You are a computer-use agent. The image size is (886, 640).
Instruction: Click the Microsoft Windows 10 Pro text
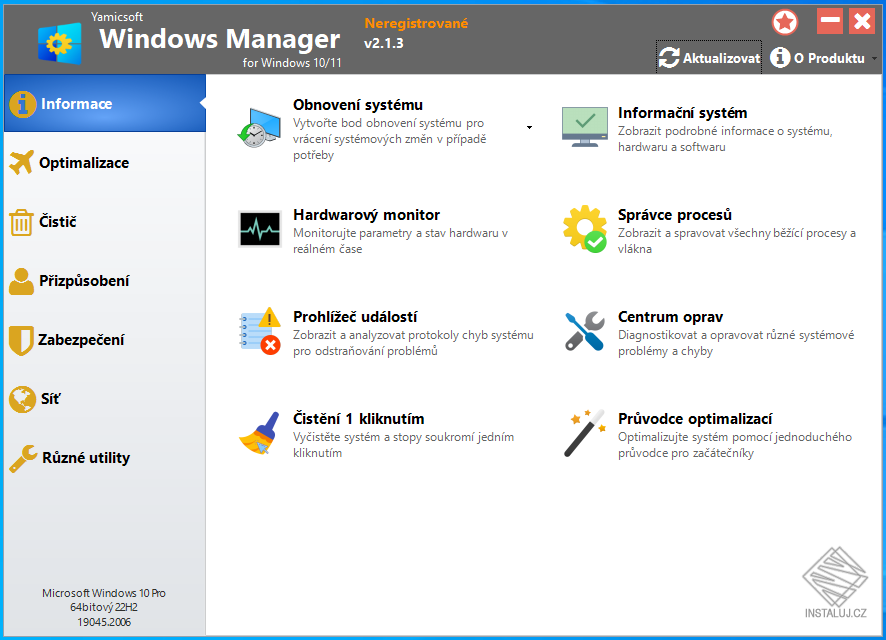tap(104, 593)
